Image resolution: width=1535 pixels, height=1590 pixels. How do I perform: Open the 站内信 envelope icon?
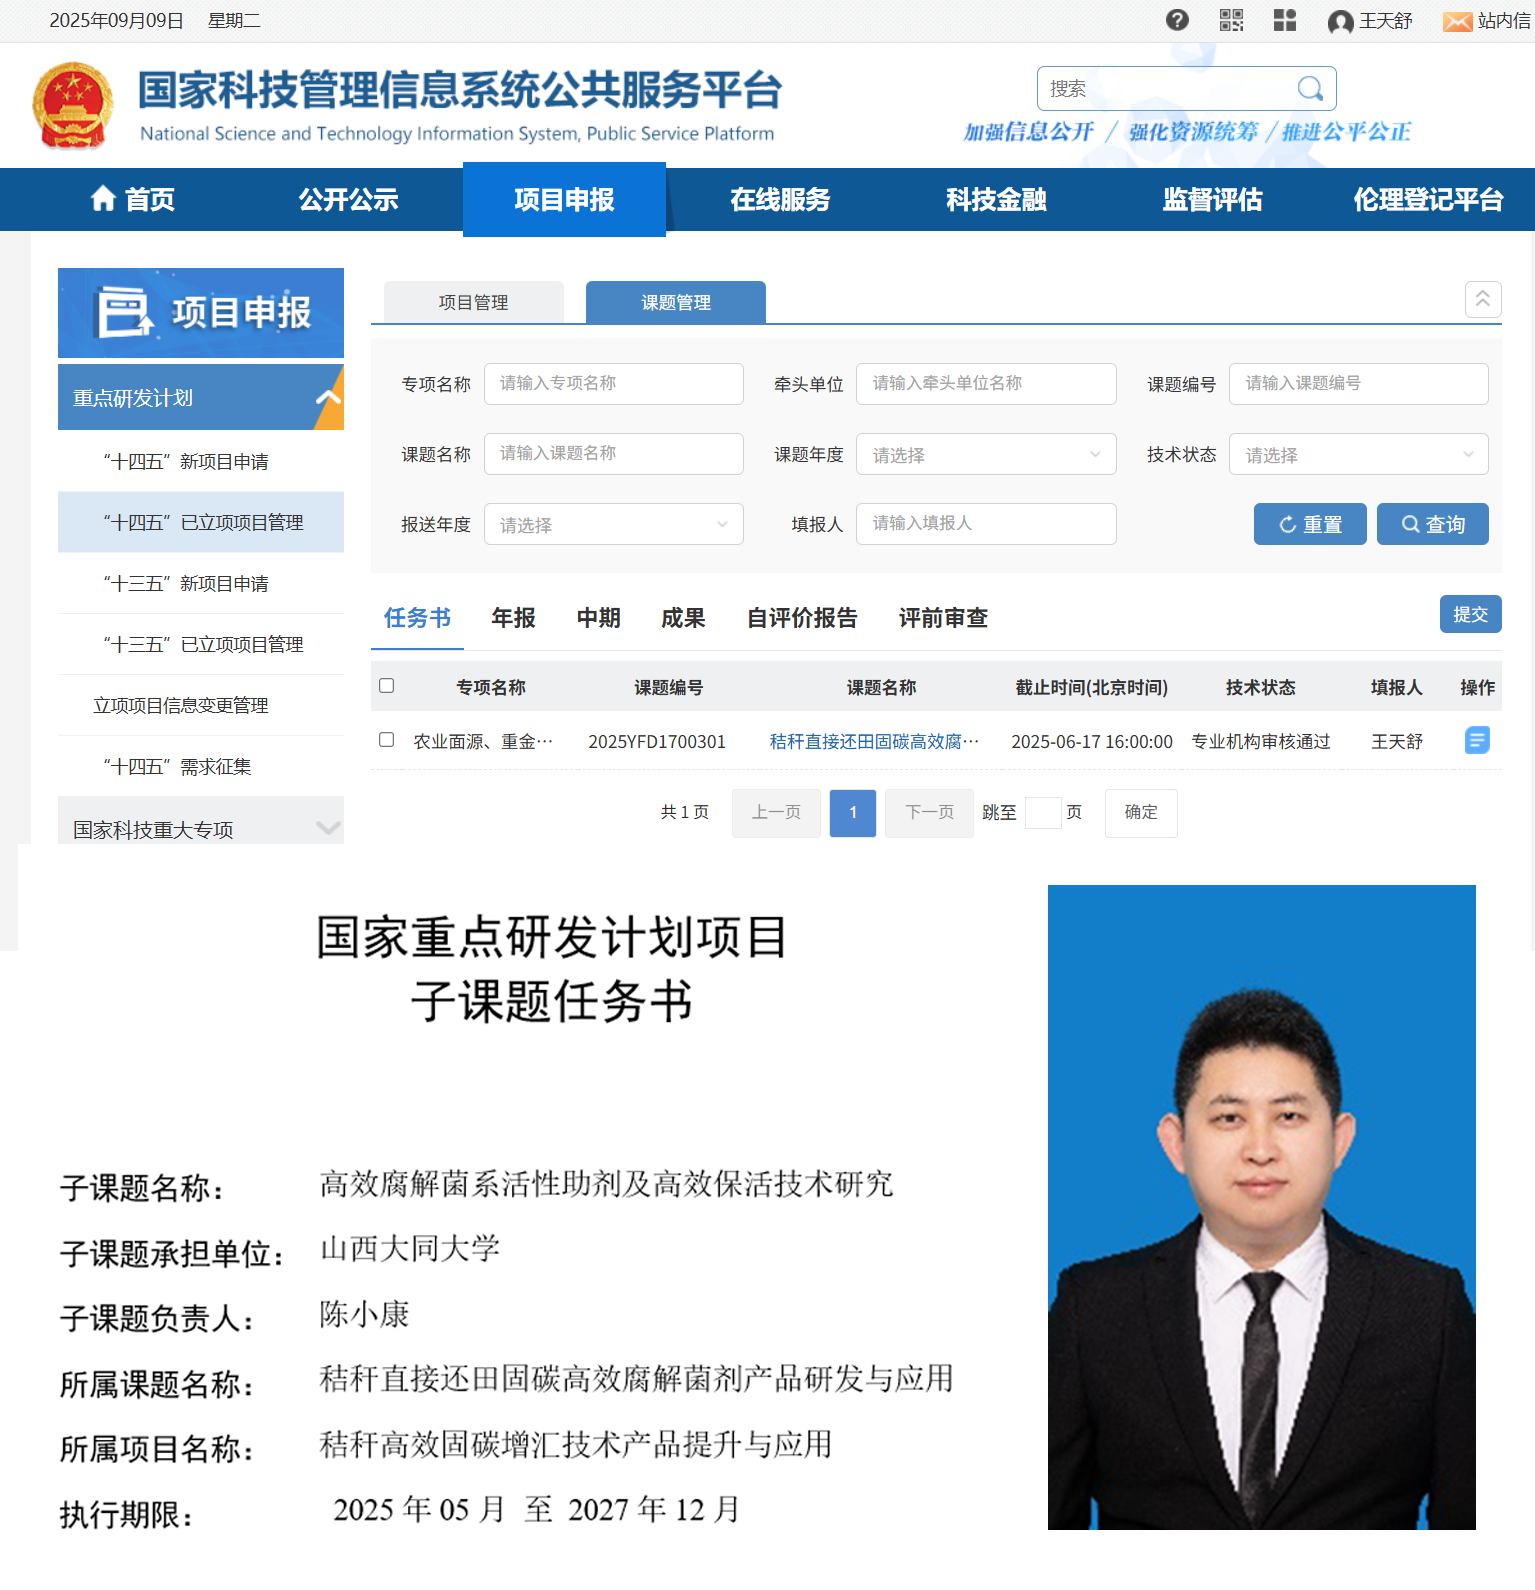click(1457, 22)
